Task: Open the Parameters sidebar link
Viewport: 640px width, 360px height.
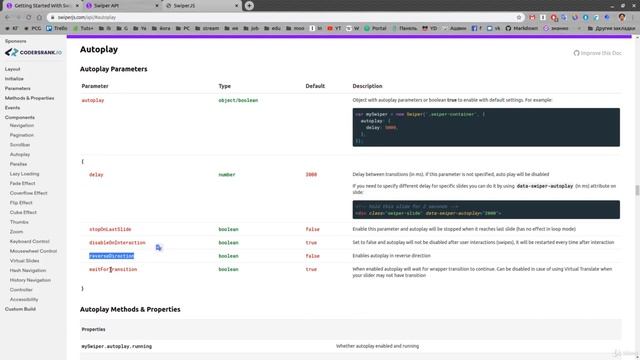Action: tap(18, 89)
